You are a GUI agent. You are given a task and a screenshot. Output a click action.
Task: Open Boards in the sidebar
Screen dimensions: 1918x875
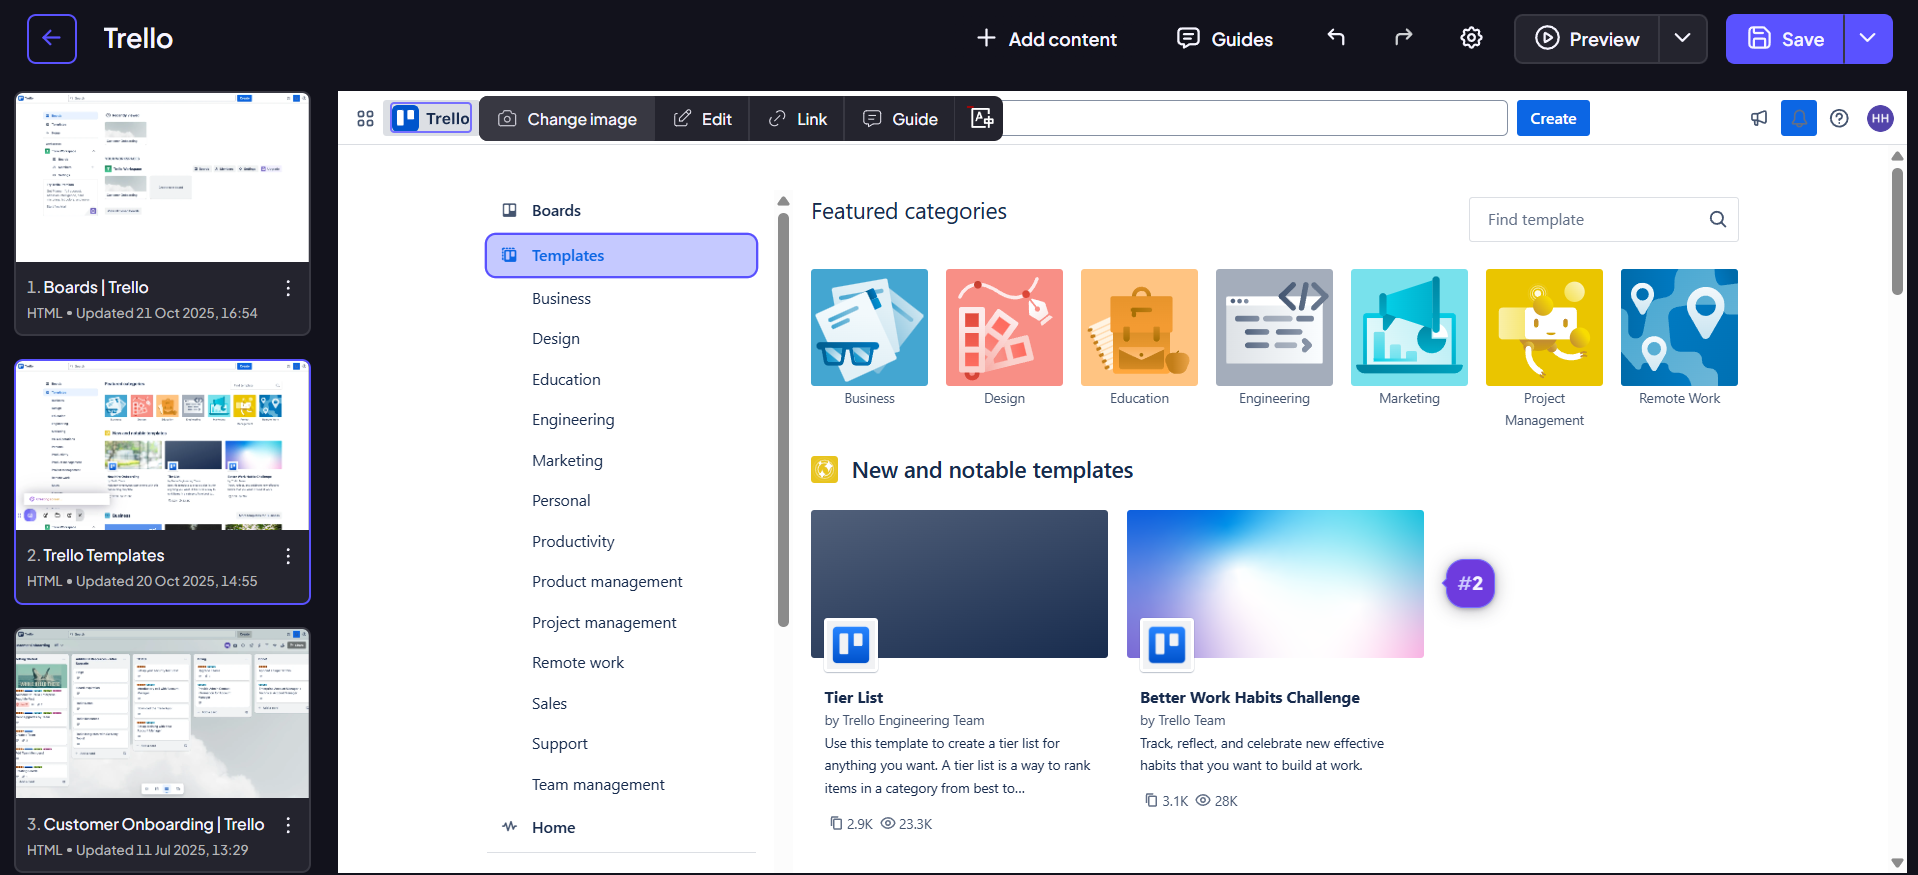tap(620, 211)
